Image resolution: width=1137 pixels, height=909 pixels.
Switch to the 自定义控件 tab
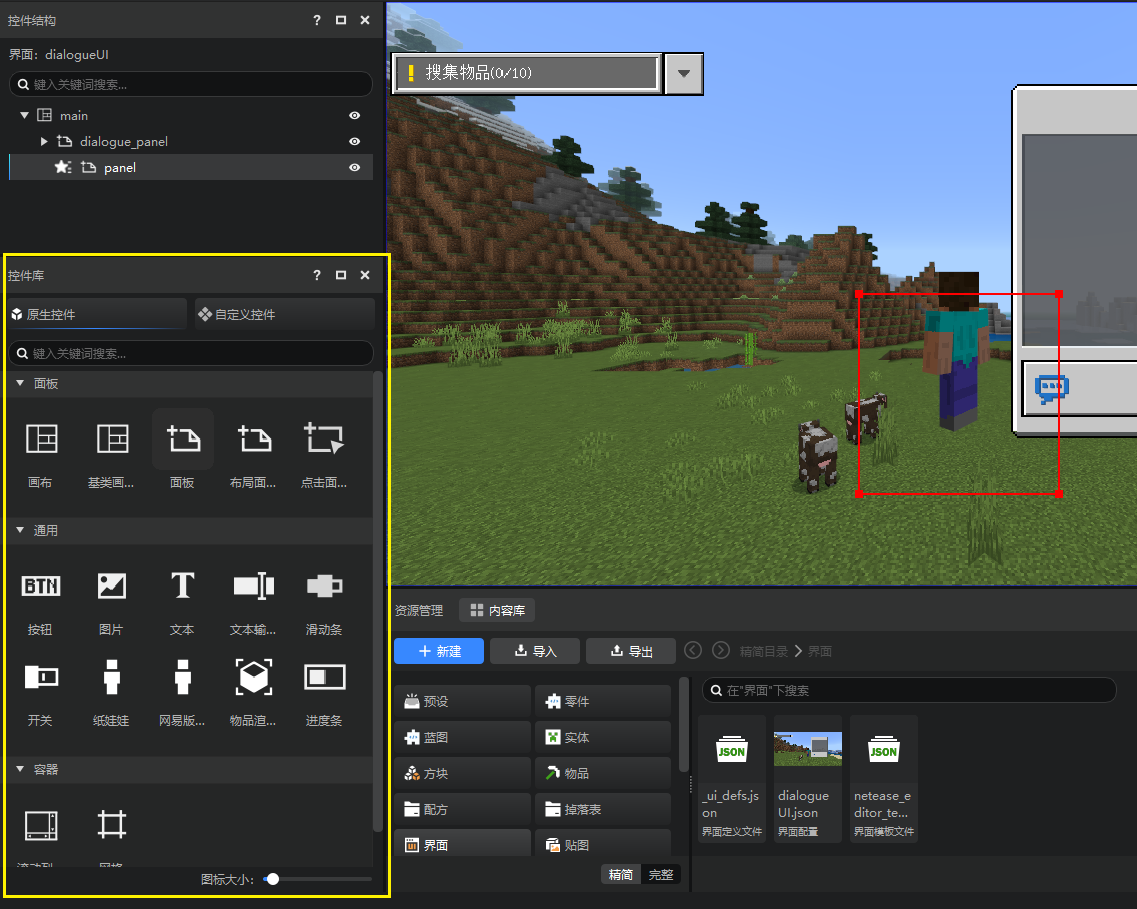284,314
